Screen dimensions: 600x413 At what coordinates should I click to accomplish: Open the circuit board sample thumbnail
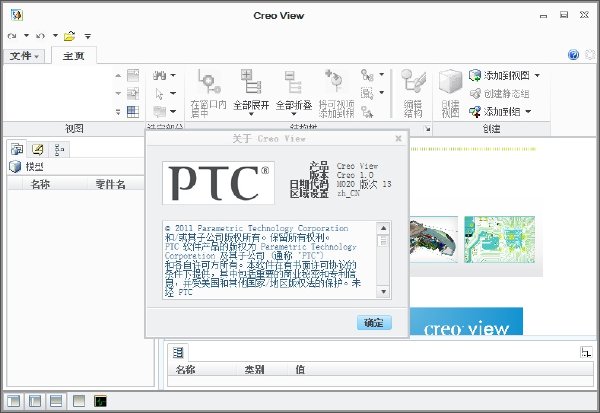click(x=499, y=240)
